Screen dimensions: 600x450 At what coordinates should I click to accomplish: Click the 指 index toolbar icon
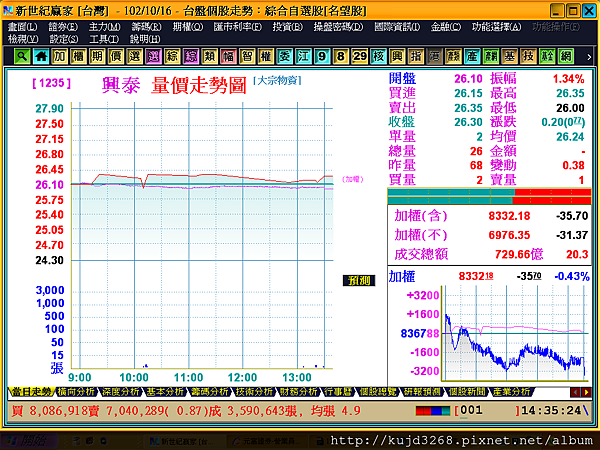tap(416, 57)
